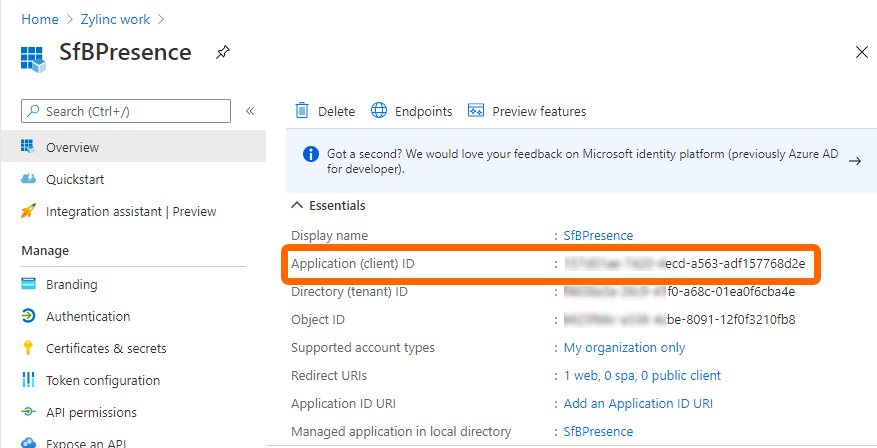Close the SfBPresence blade

click(862, 53)
